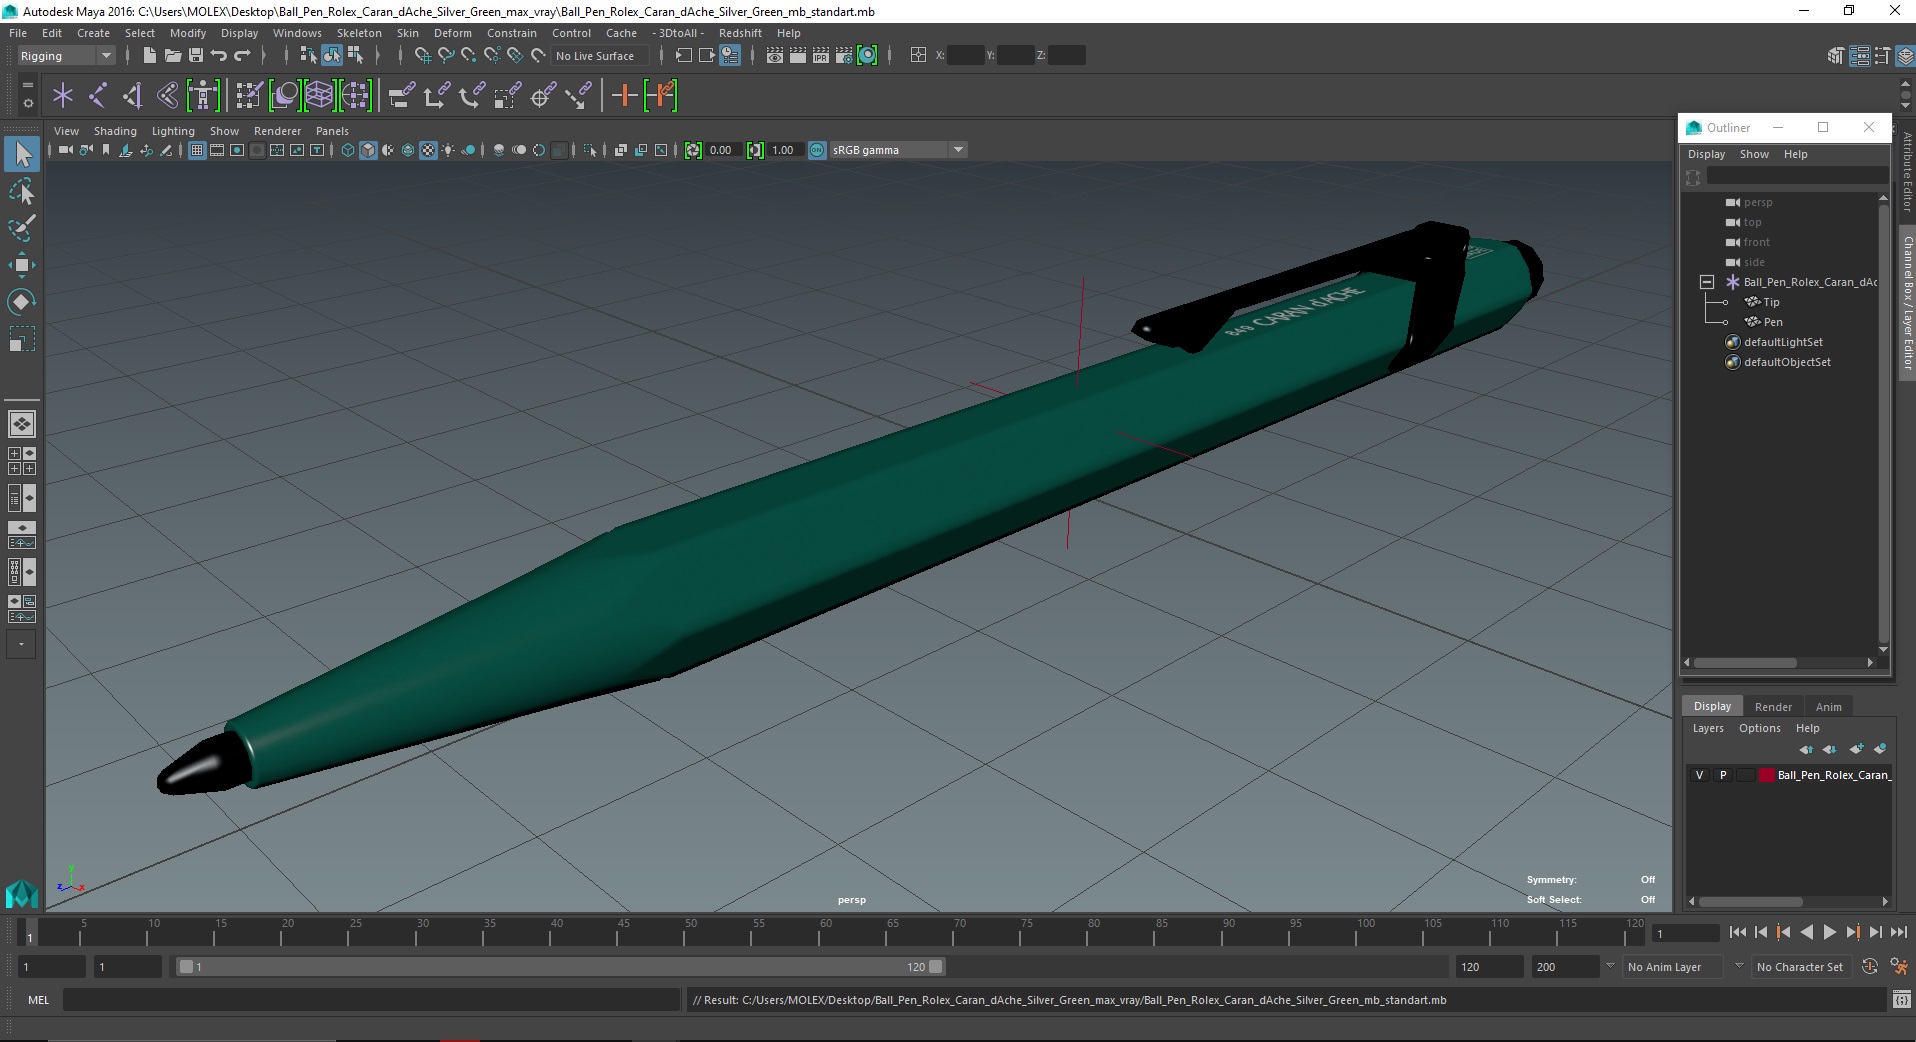Click the Open Scene folder icon
Image resolution: width=1916 pixels, height=1042 pixels.
(173, 56)
